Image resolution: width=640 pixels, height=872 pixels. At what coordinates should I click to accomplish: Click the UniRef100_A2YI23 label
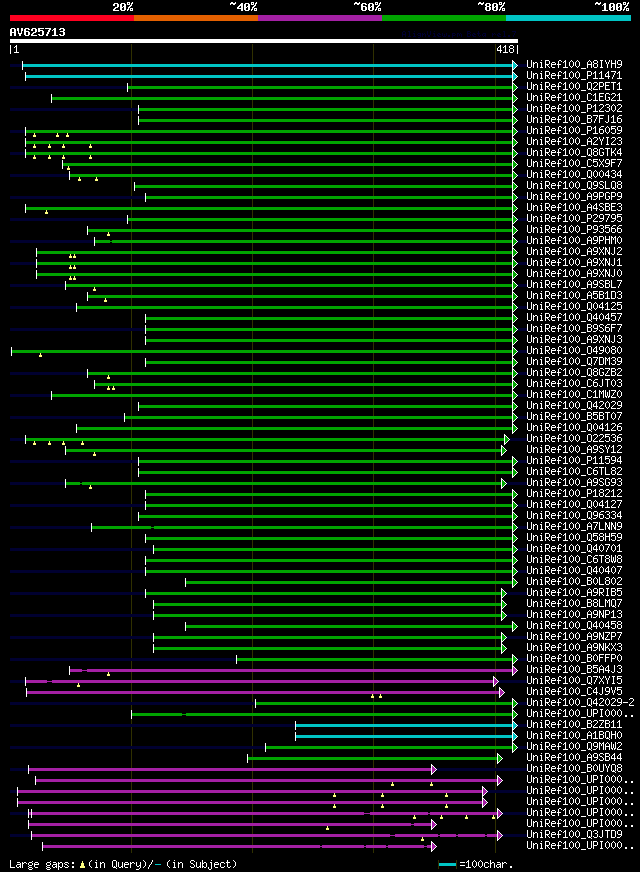(574, 142)
